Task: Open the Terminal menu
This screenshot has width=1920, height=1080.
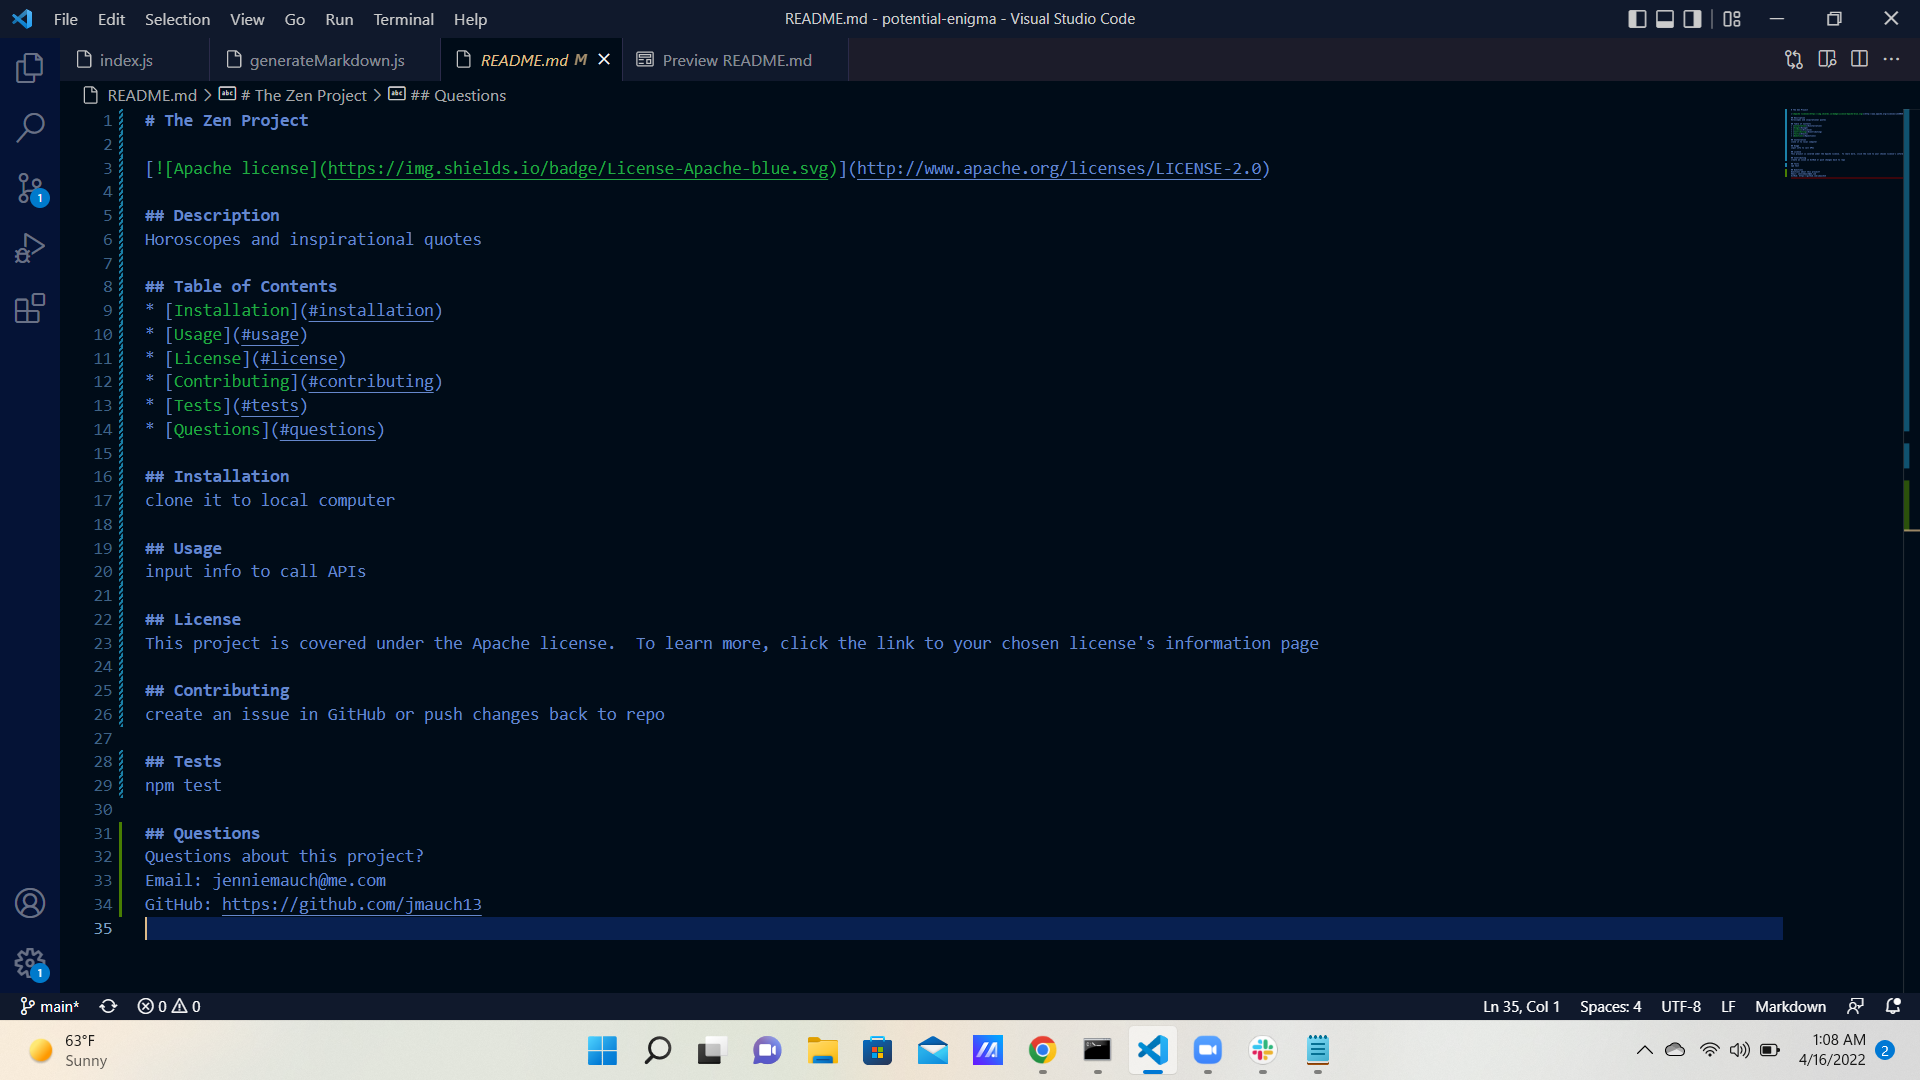Action: tap(402, 19)
